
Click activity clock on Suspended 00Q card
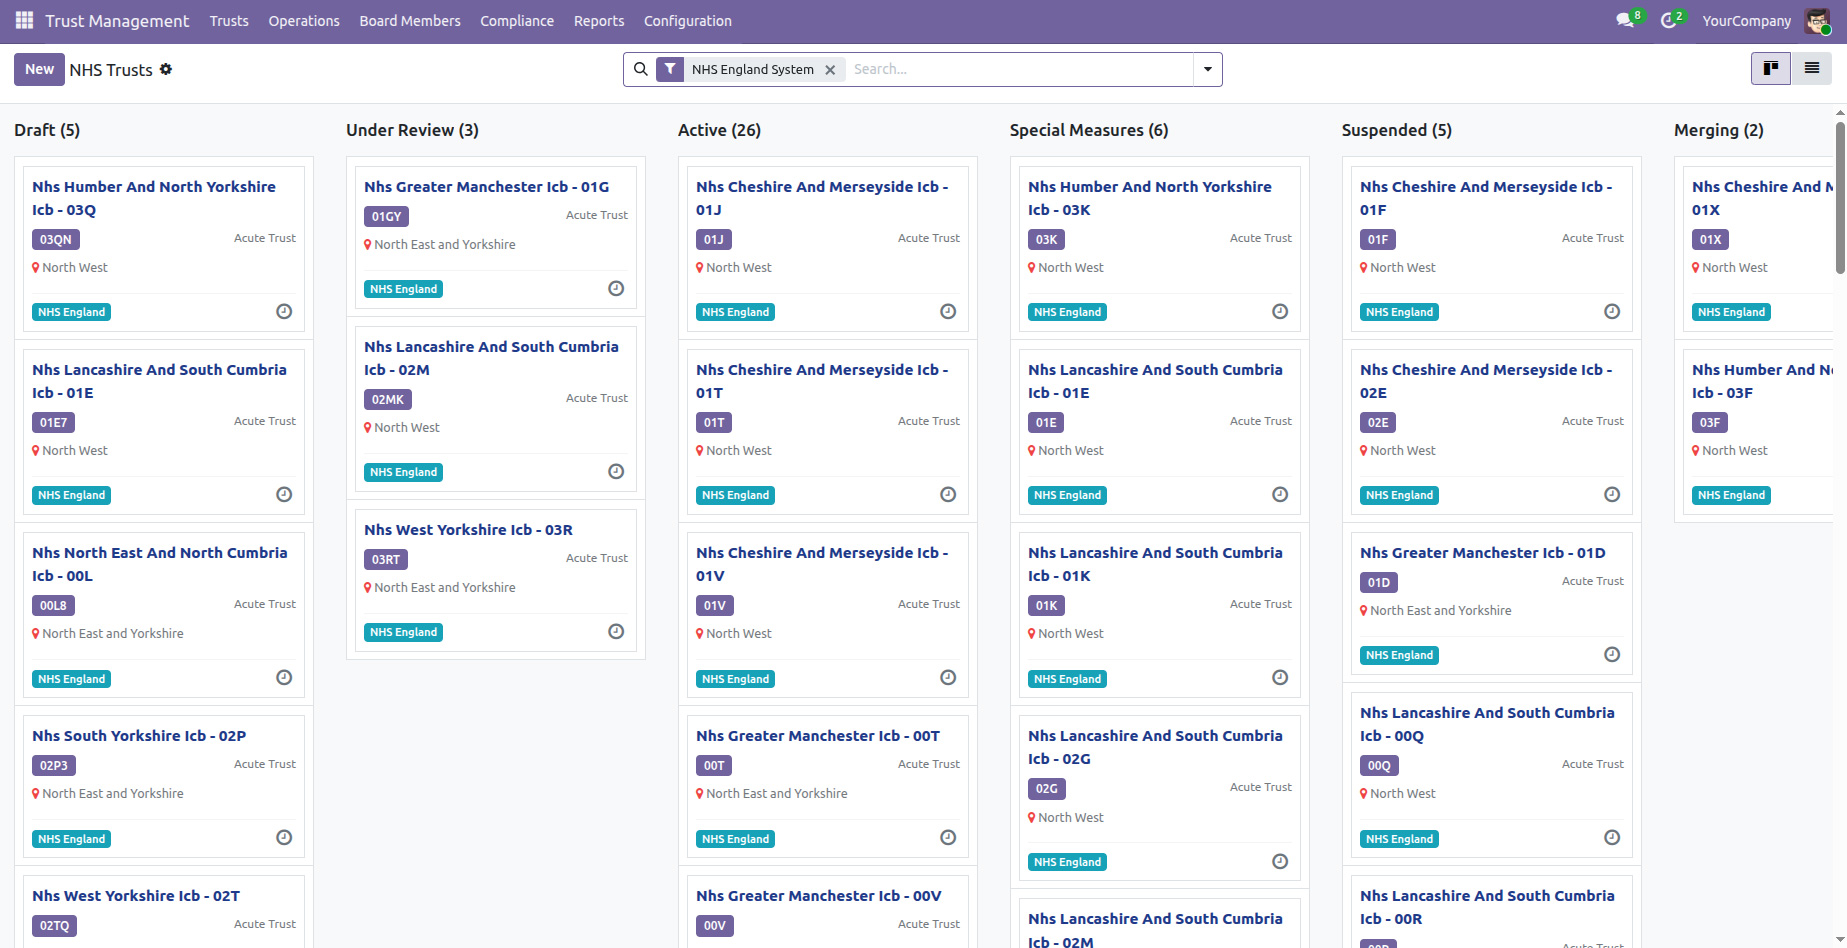point(1612,838)
